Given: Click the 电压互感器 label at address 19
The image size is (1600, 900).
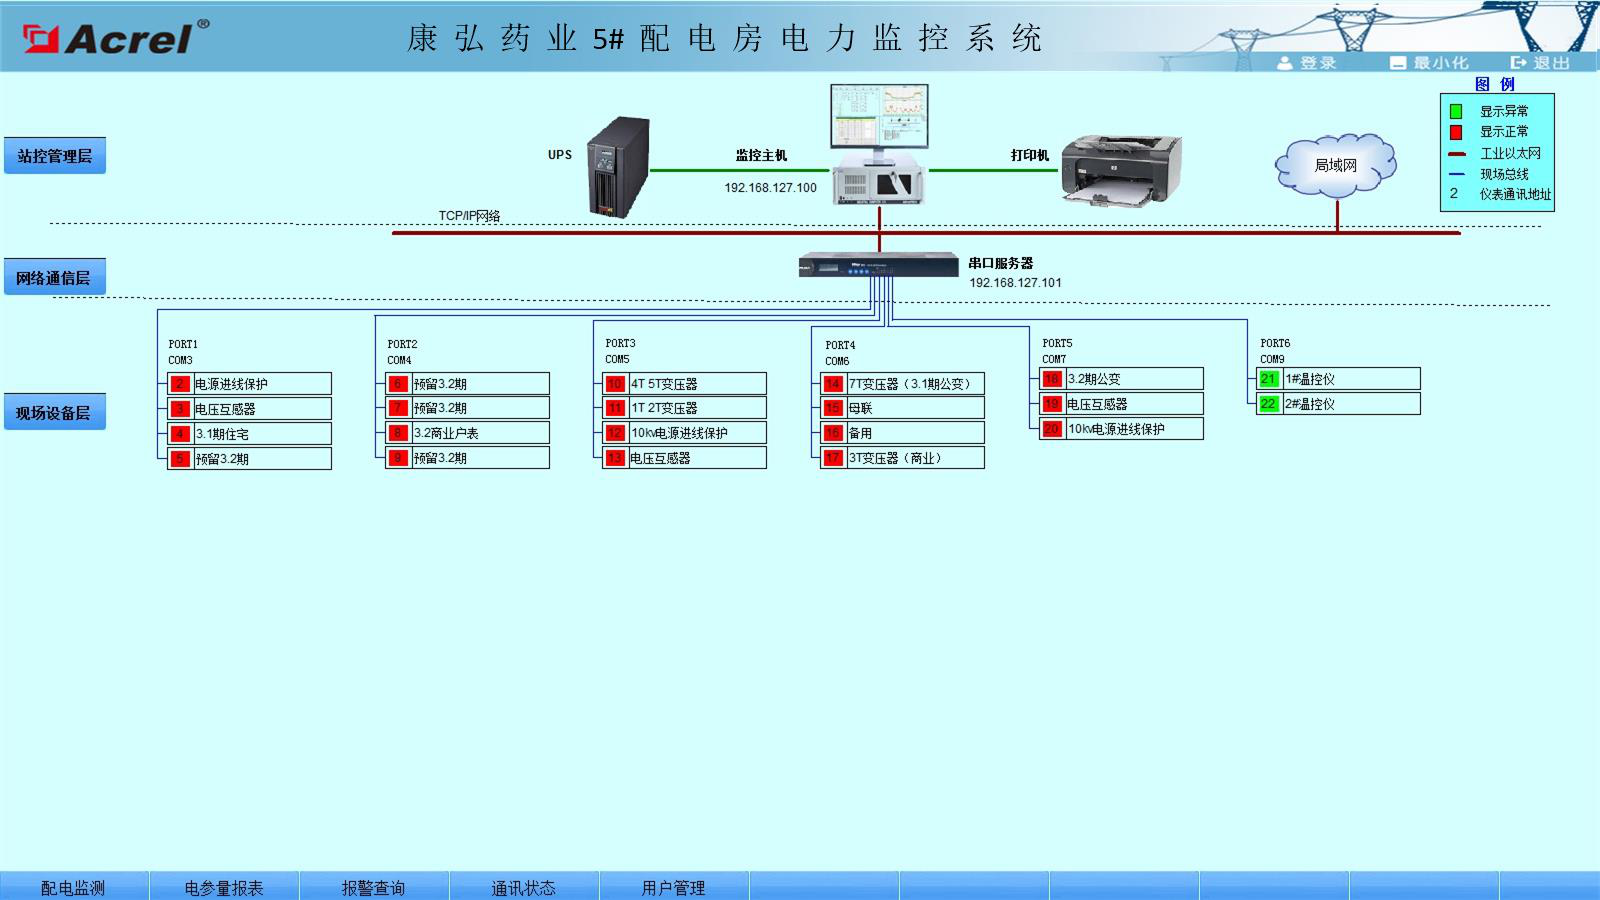Looking at the screenshot, I should 1097,404.
